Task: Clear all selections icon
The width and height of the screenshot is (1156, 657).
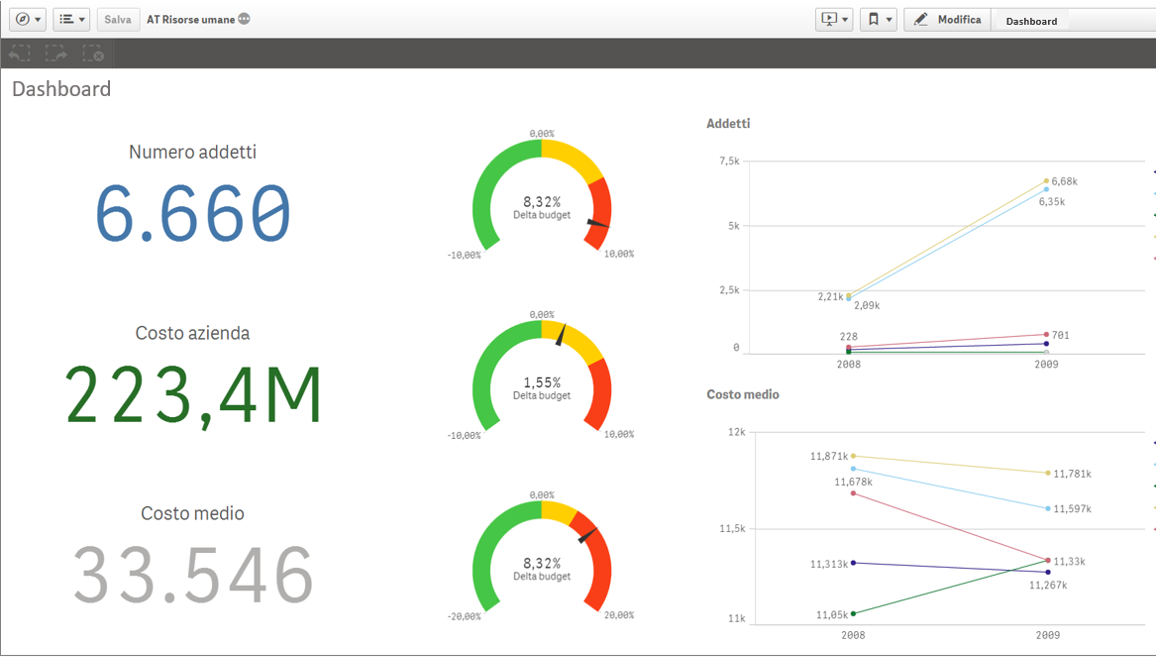Action: pyautogui.click(x=93, y=54)
